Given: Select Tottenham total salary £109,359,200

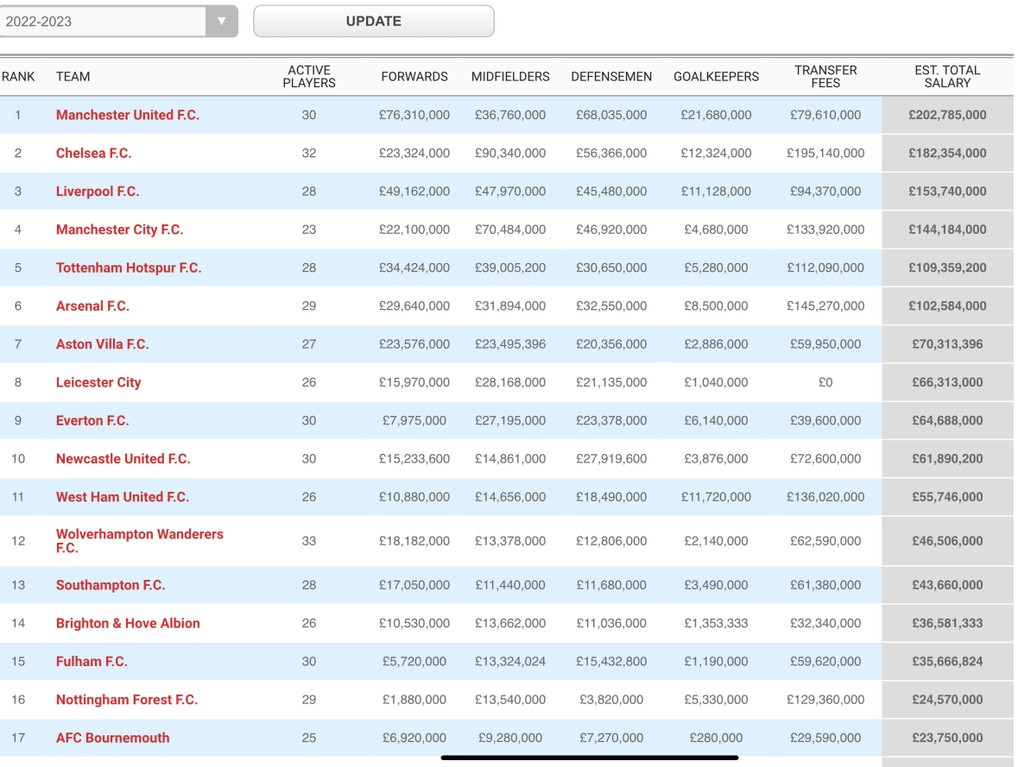Looking at the screenshot, I should [947, 268].
